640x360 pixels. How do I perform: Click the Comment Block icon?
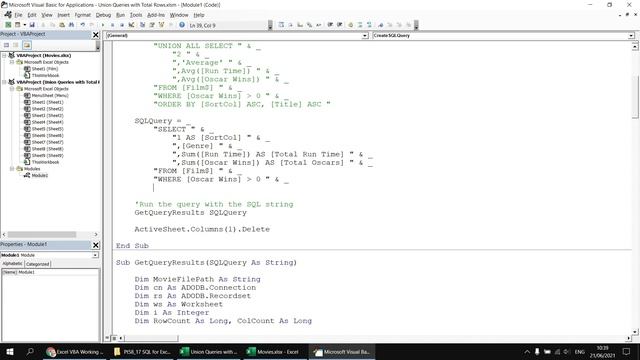click(x=360, y=25)
